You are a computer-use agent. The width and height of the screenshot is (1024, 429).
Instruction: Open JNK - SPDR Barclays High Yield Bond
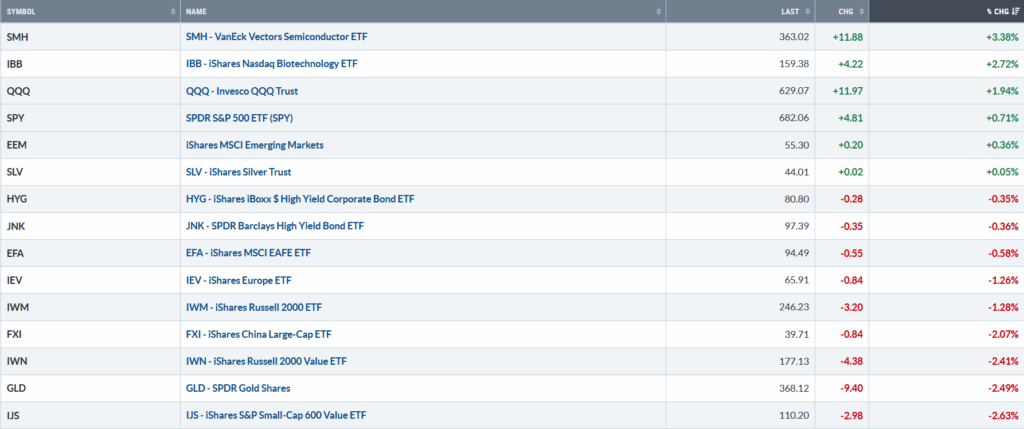coord(275,226)
